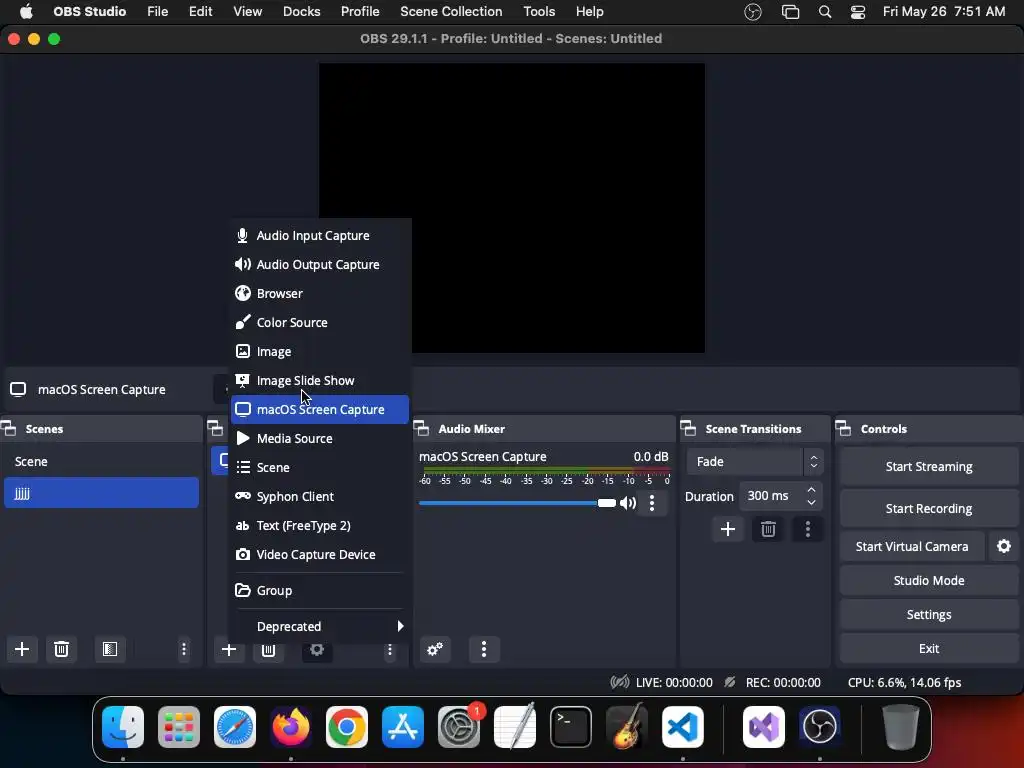
Task: Open Docks menu in menu bar
Action: 301,12
